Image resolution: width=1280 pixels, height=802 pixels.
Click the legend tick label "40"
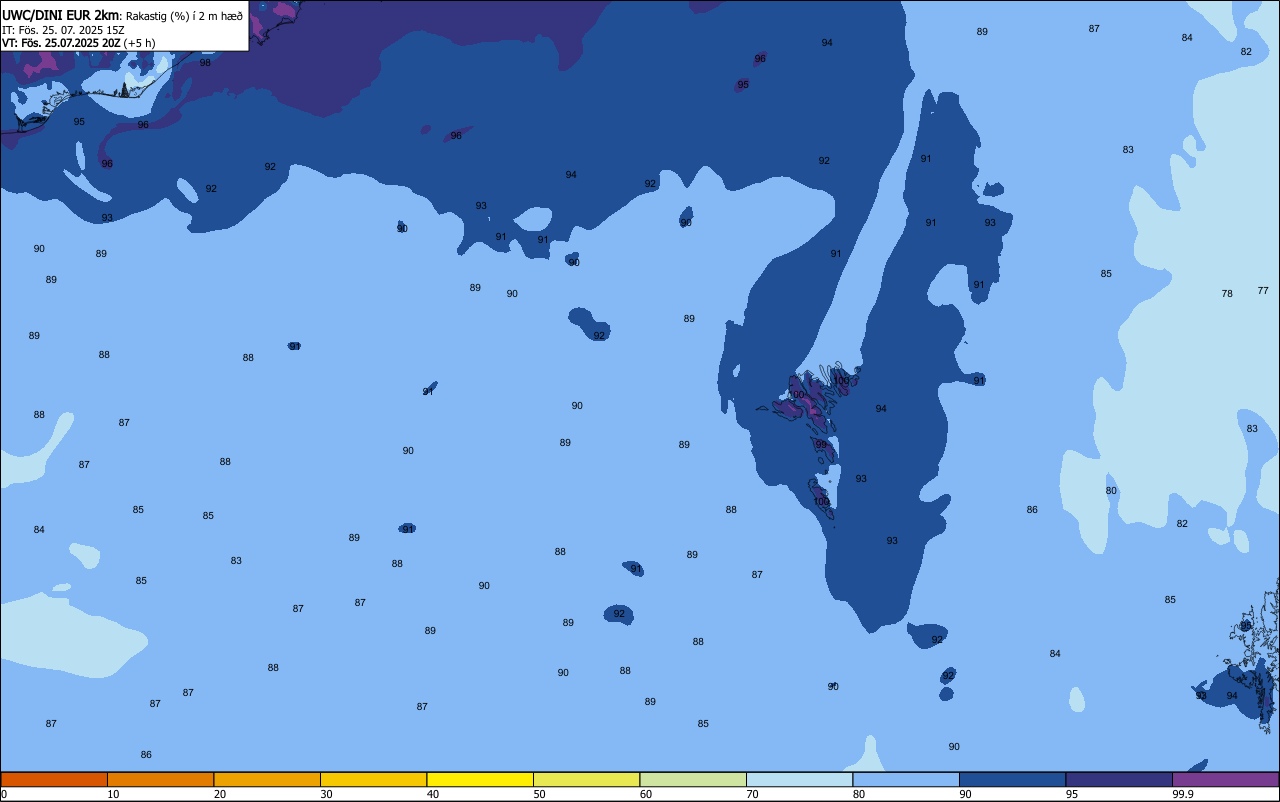(x=433, y=794)
